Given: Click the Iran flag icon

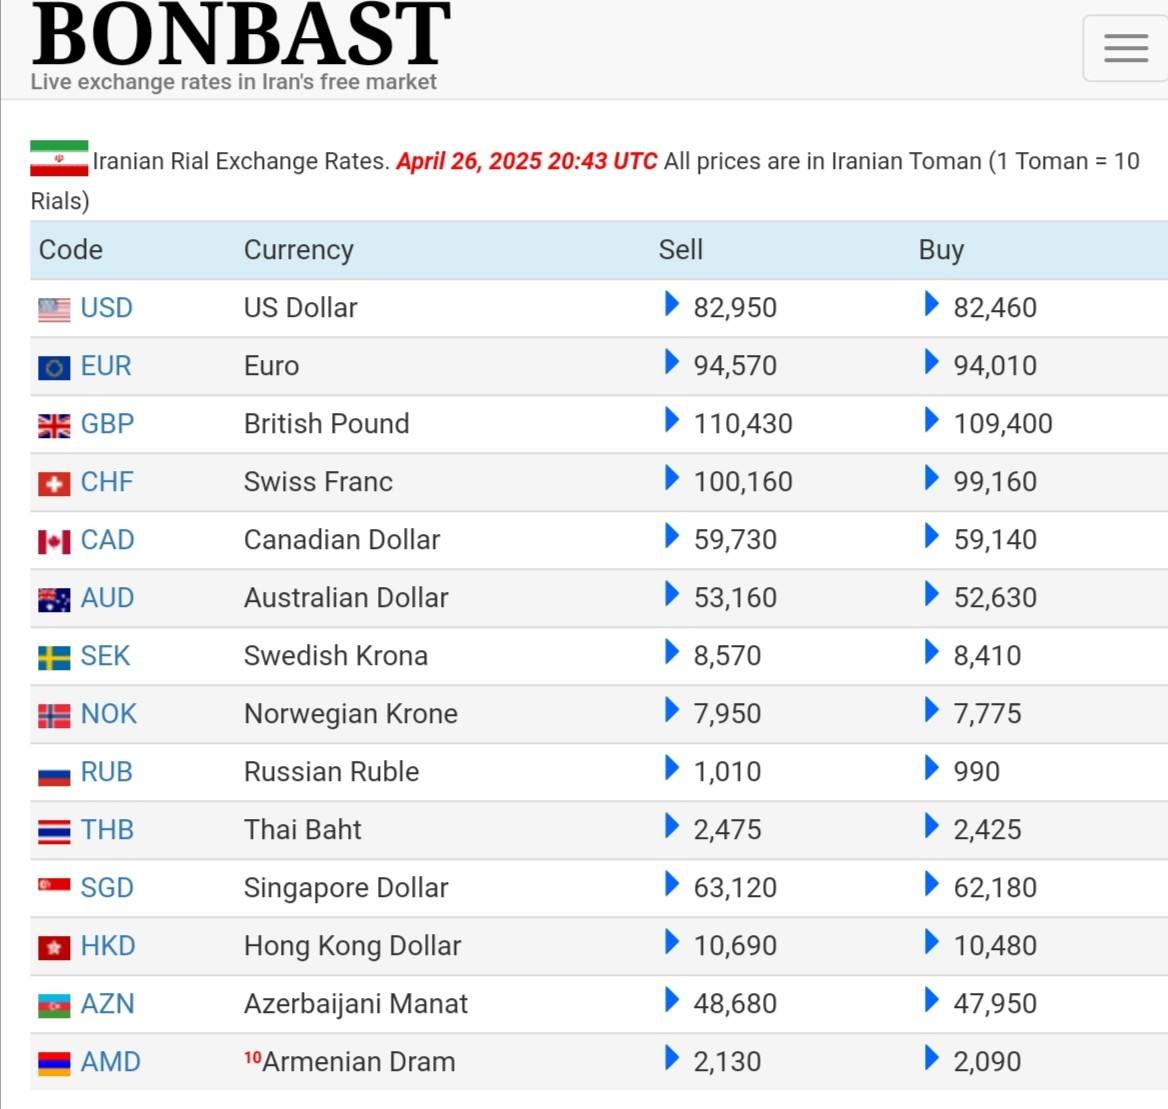Looking at the screenshot, I should tap(59, 159).
